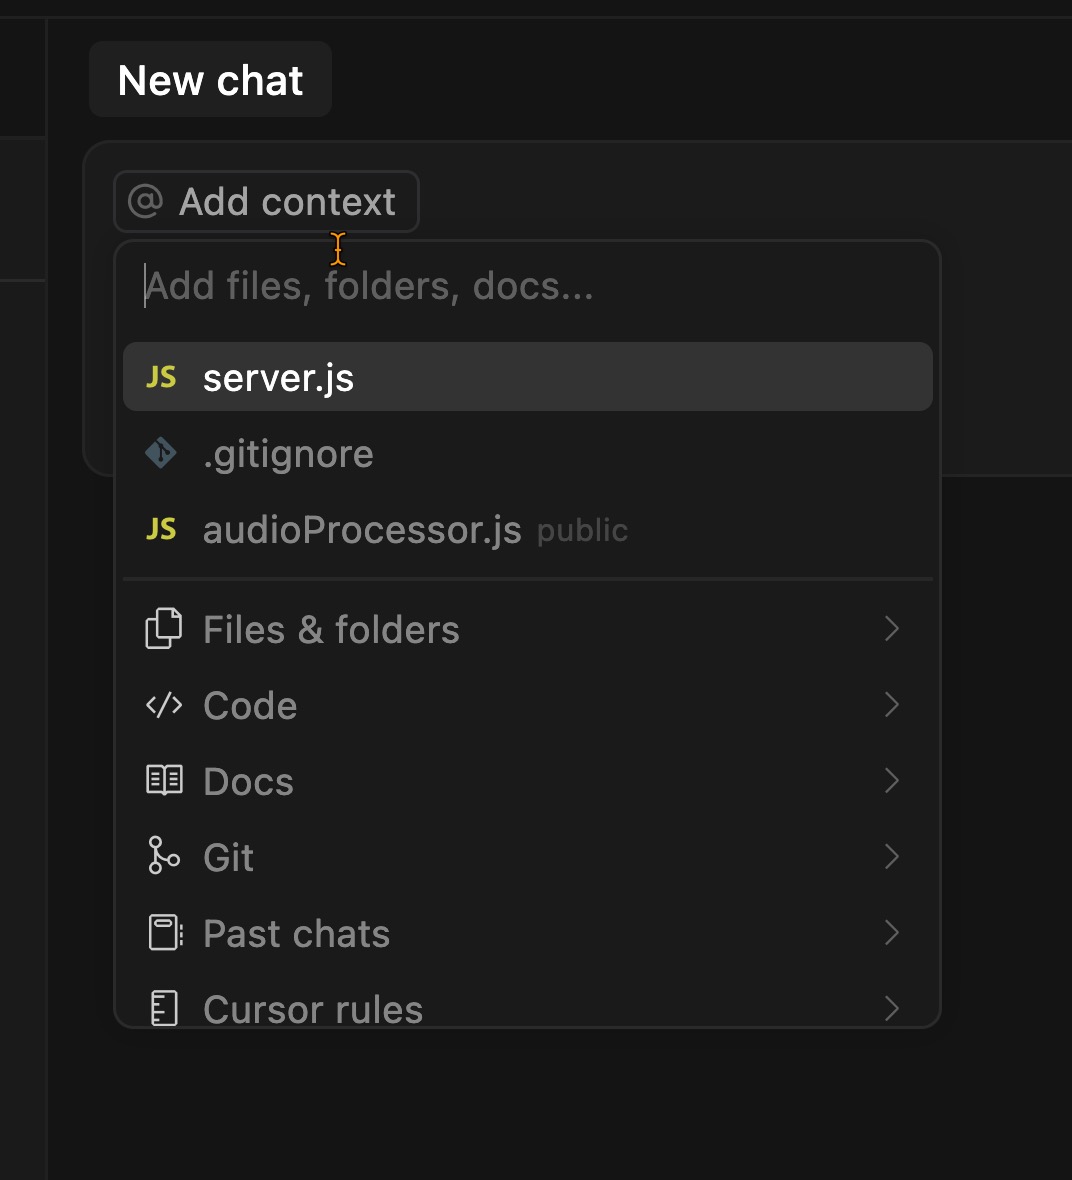Expand the Files & folders submenu arrow

[x=892, y=629]
